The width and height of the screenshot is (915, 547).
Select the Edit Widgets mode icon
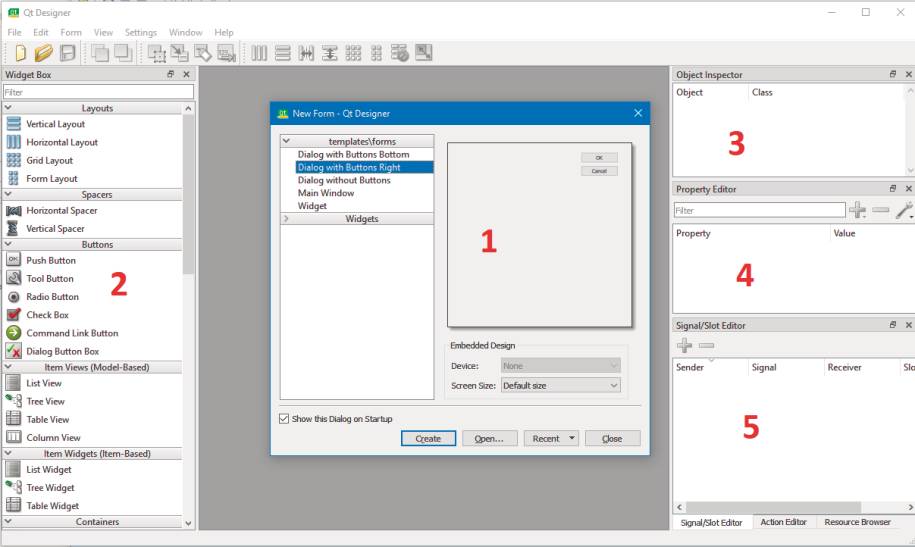[156, 53]
